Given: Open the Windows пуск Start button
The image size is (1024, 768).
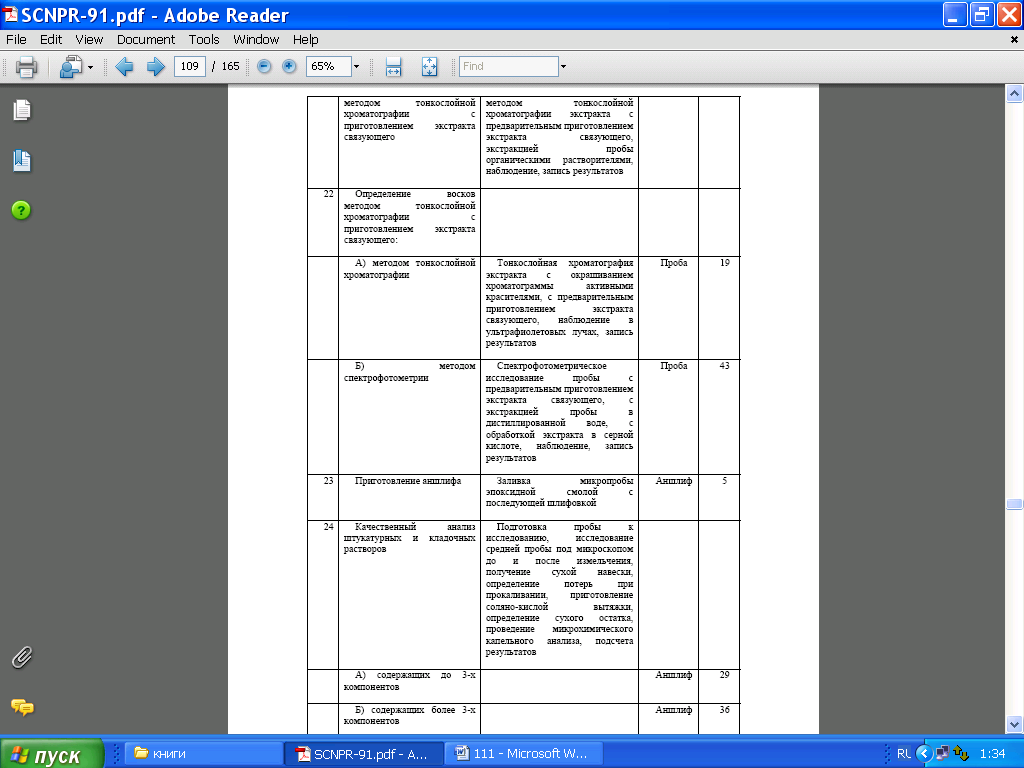Looking at the screenshot, I should tap(52, 754).
